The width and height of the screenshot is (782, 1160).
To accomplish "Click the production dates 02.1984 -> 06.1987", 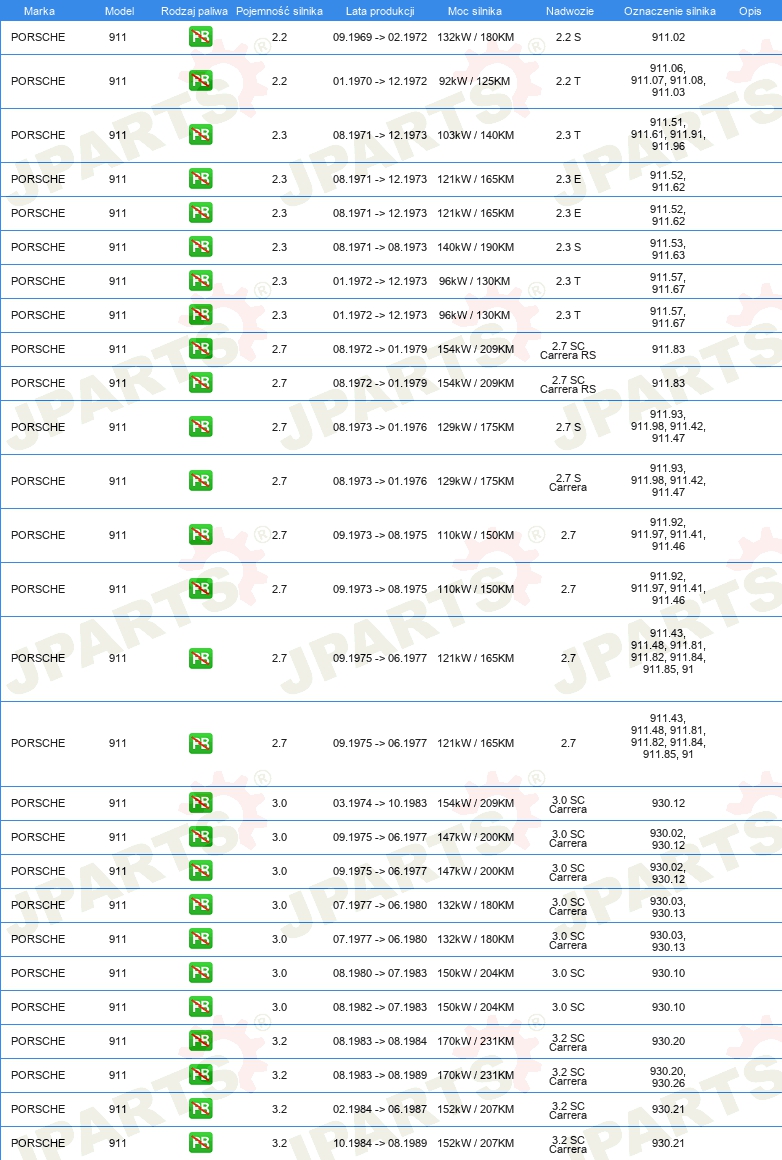I will click(x=380, y=1109).
